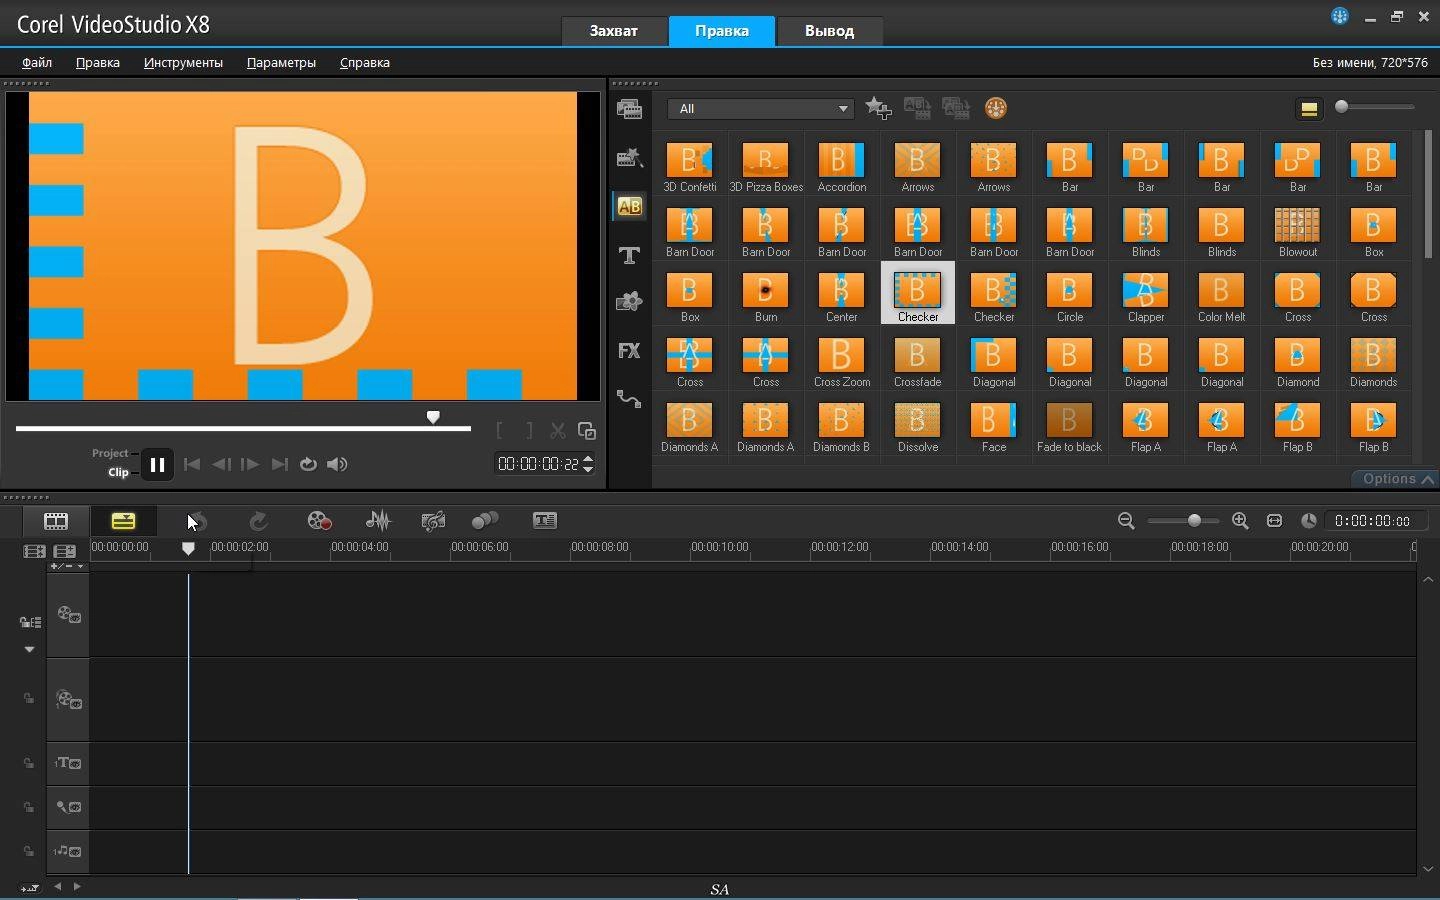The image size is (1440, 900).
Task: Zoom in the timeline
Action: (1240, 521)
